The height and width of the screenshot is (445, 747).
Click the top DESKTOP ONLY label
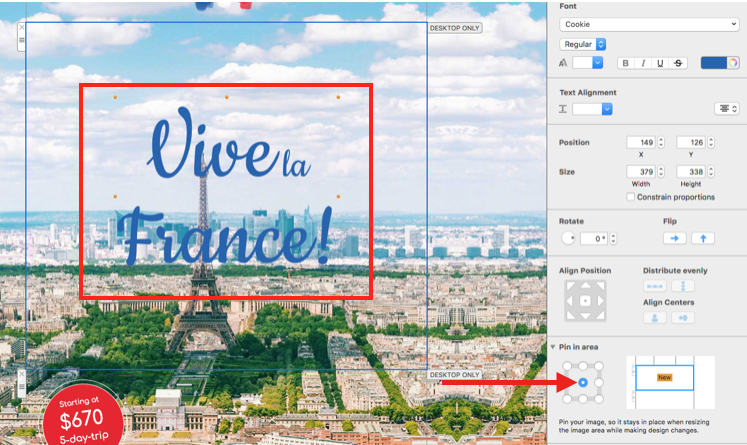(x=454, y=28)
